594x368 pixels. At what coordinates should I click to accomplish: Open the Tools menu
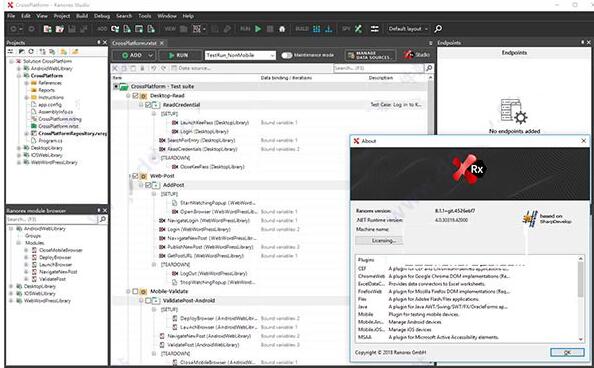tap(144, 16)
